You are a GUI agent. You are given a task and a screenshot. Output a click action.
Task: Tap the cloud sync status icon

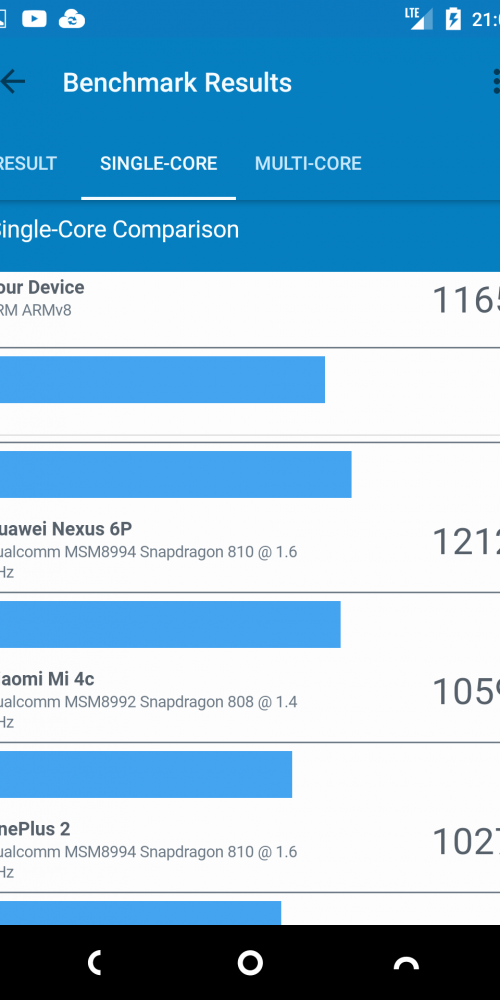coord(72,19)
